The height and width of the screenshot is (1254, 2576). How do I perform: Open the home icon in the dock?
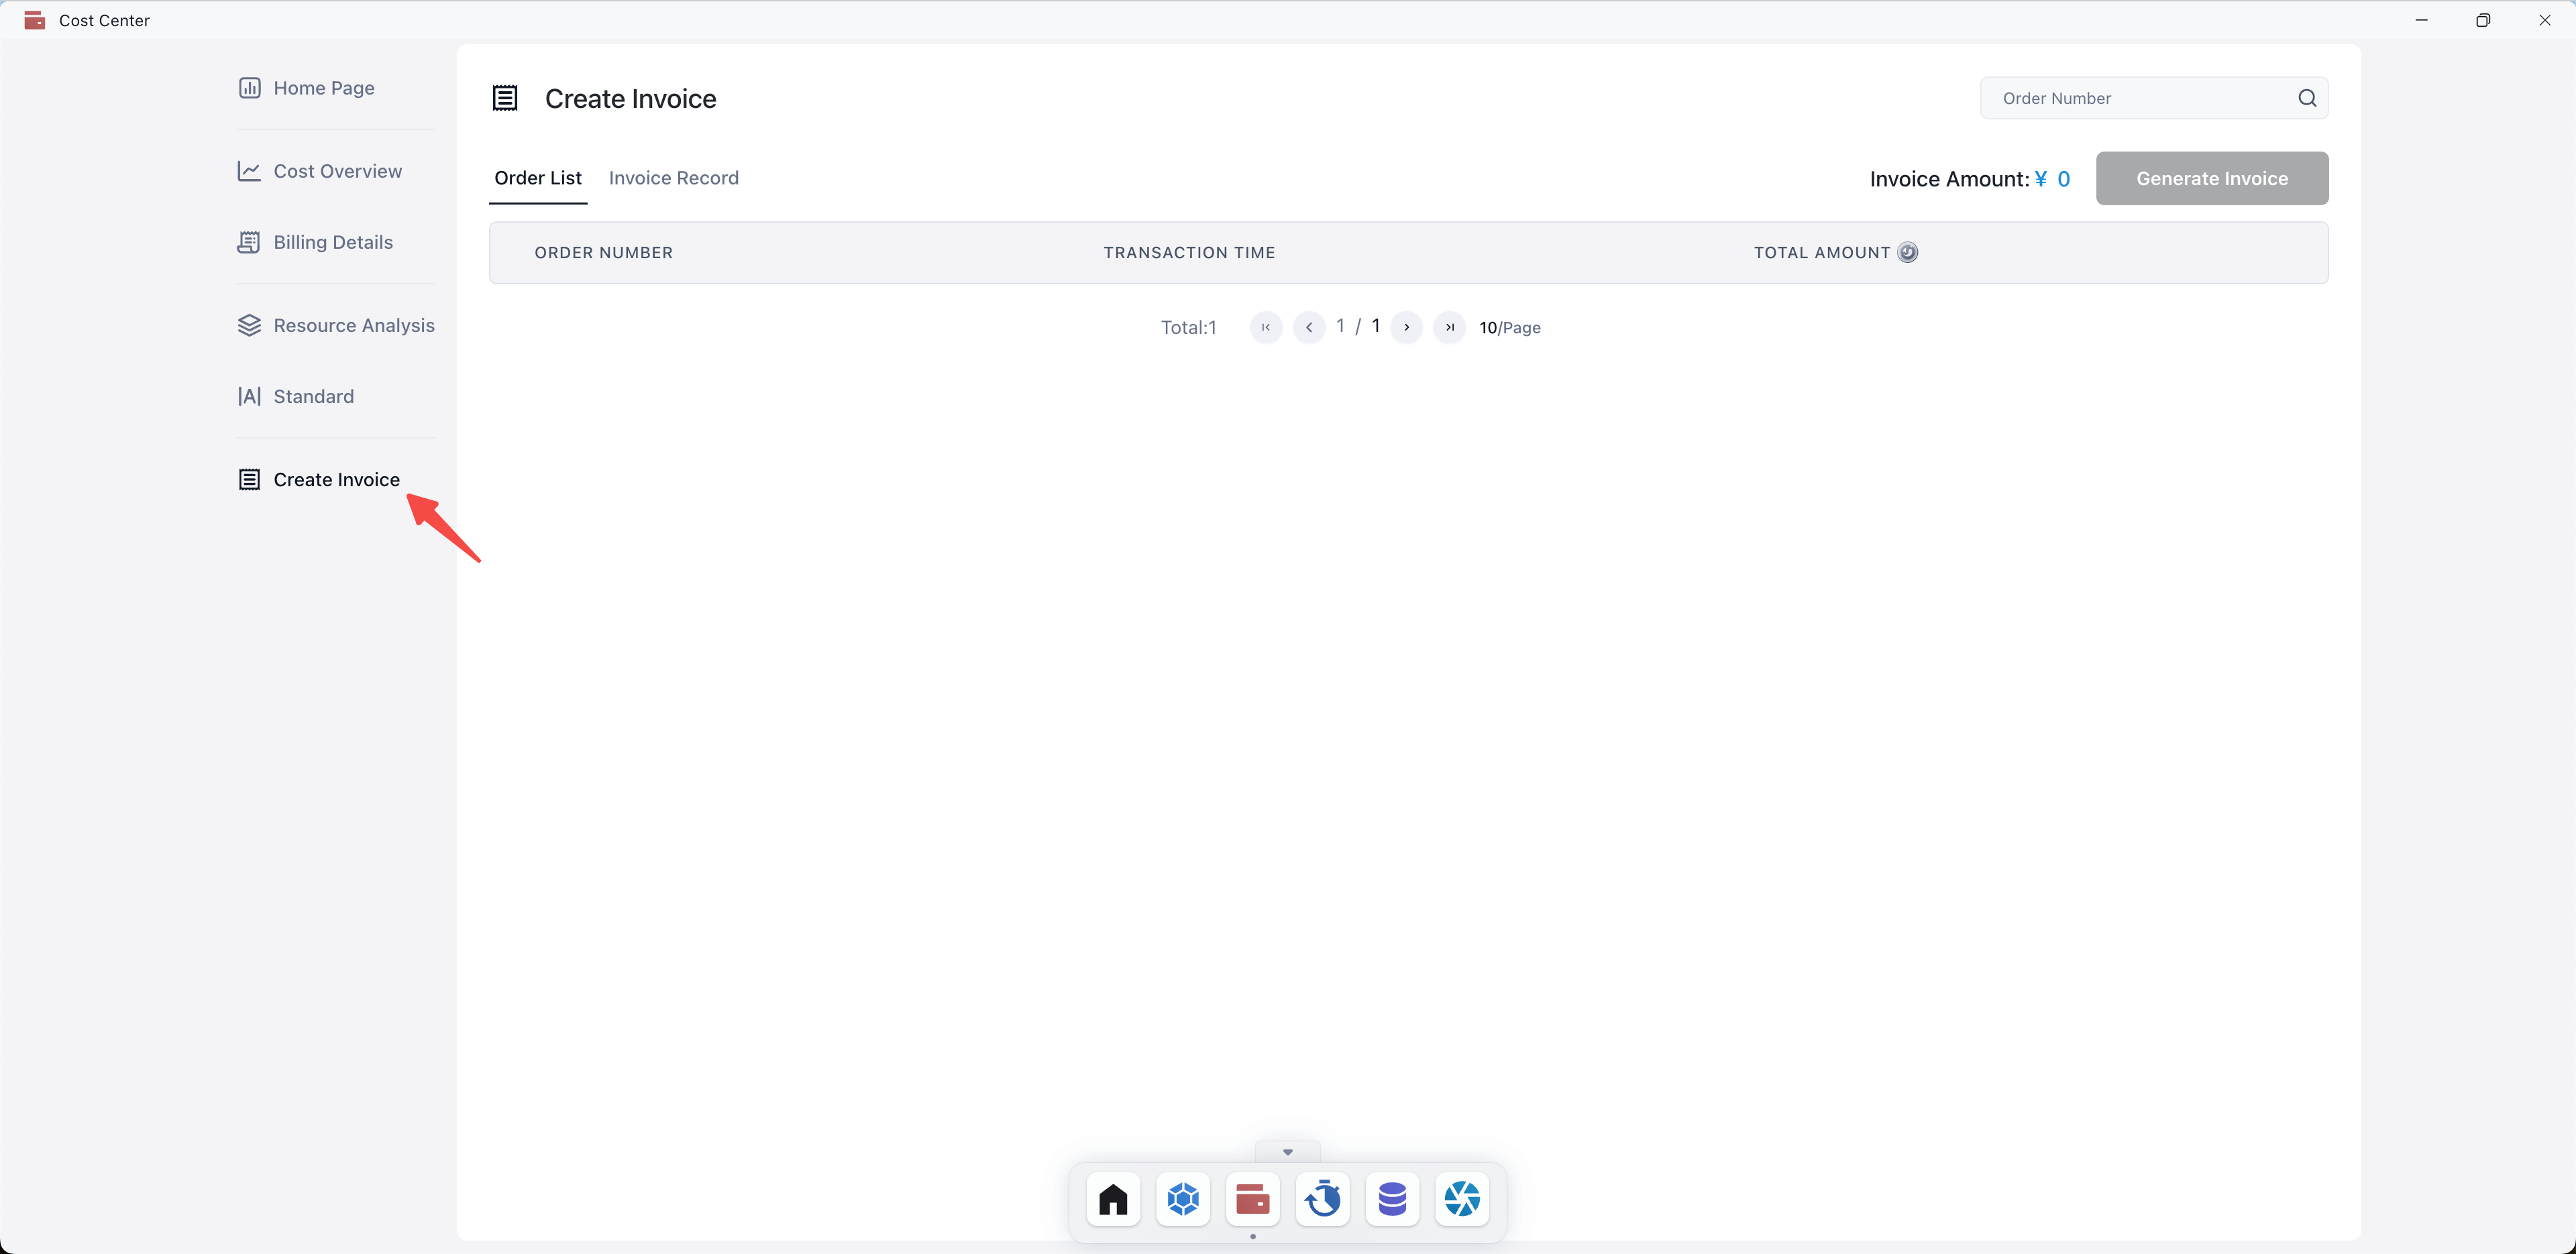click(1113, 1198)
